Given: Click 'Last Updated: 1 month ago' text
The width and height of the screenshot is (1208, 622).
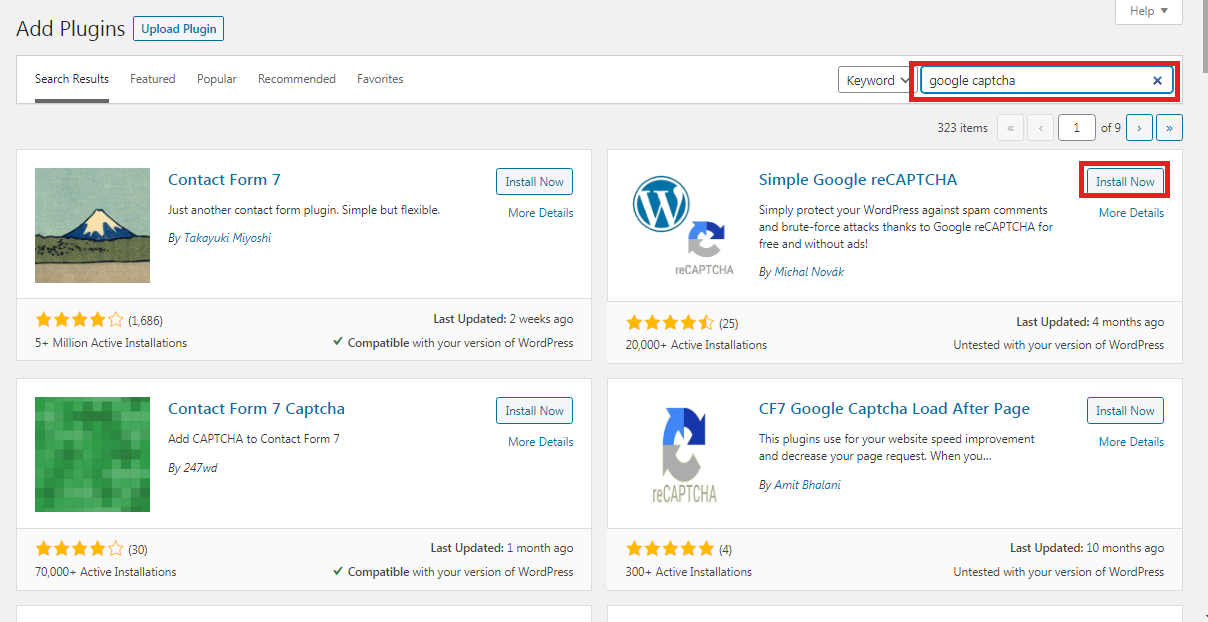Looking at the screenshot, I should coord(502,548).
